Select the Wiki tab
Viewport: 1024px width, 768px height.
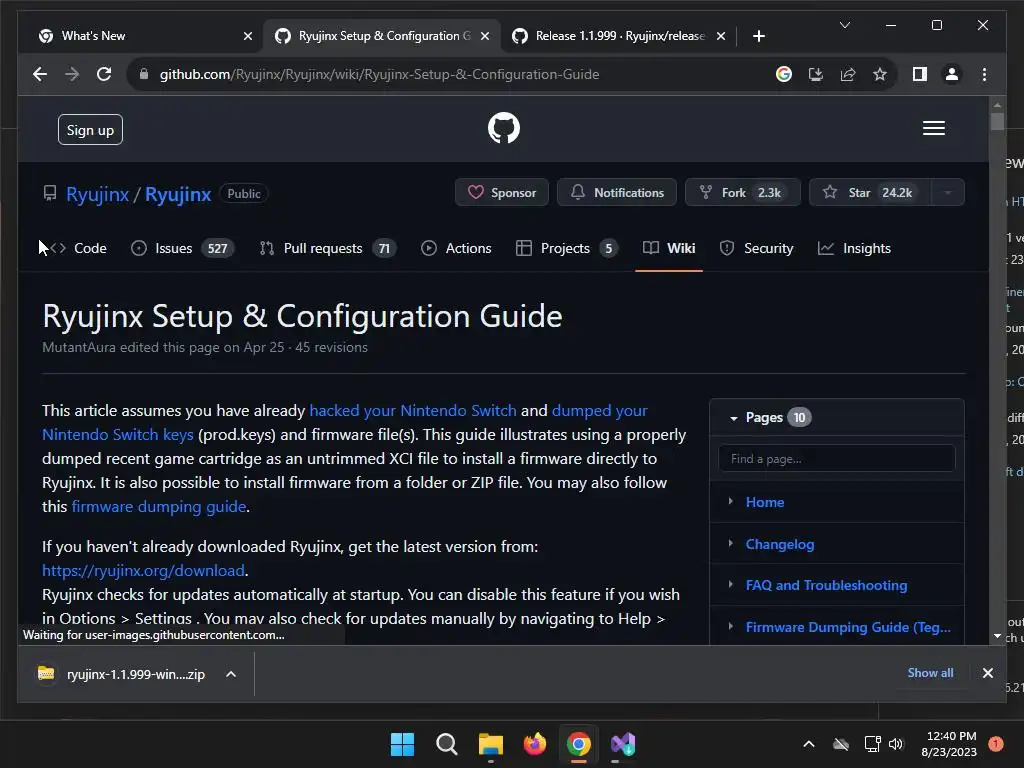(669, 248)
